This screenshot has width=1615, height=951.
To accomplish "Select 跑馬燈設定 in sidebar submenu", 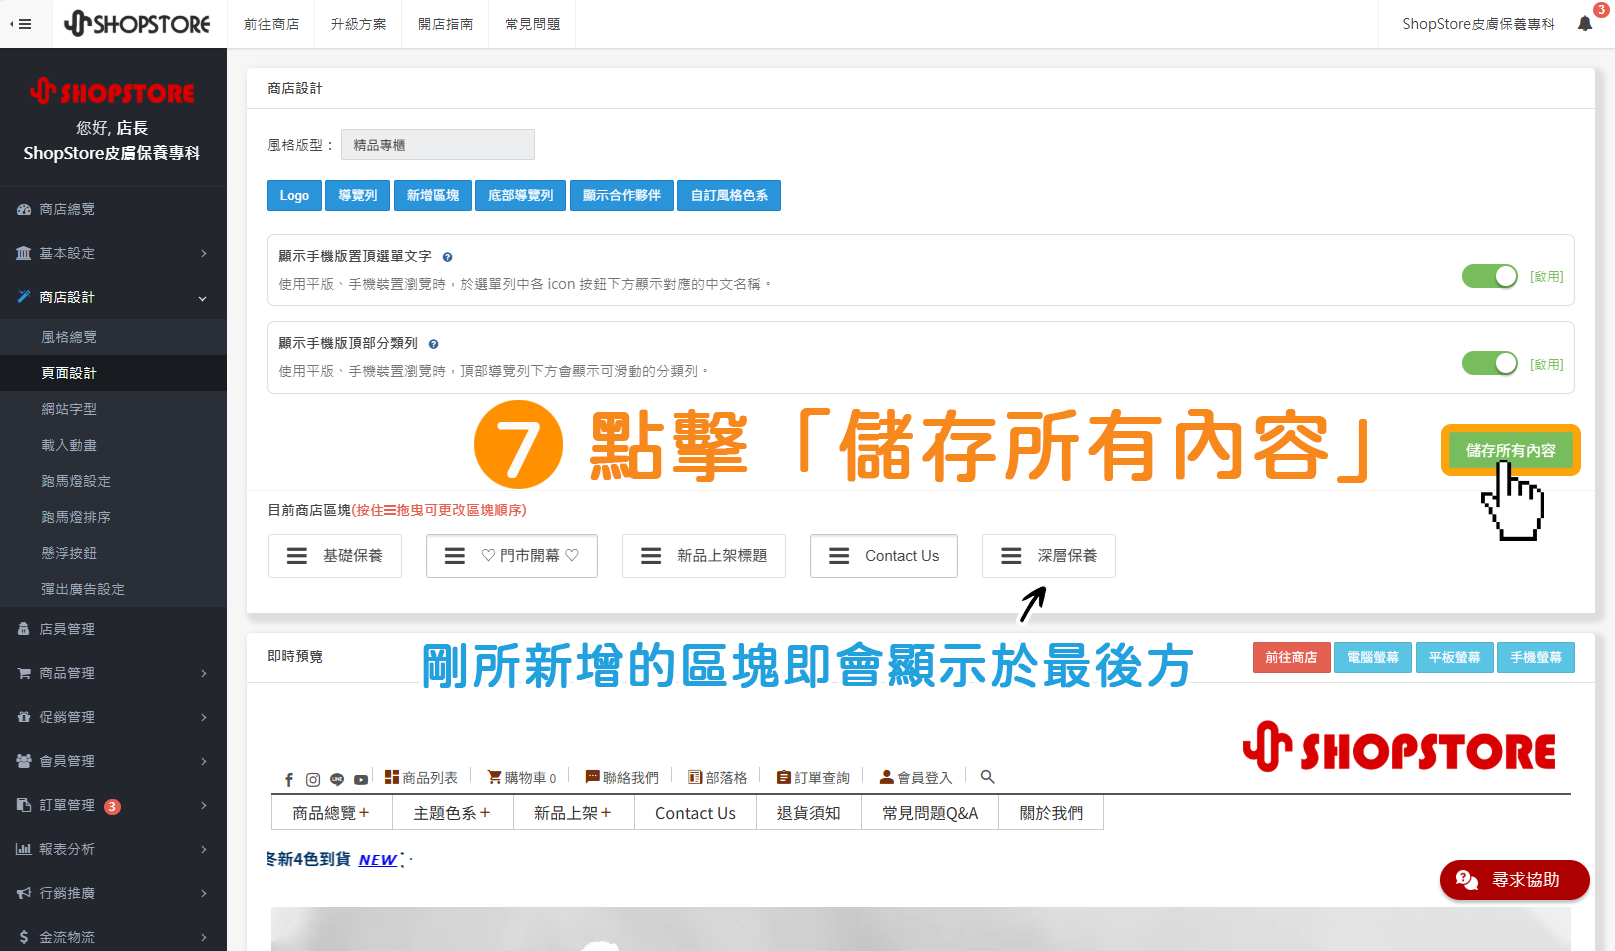I will pos(113,482).
